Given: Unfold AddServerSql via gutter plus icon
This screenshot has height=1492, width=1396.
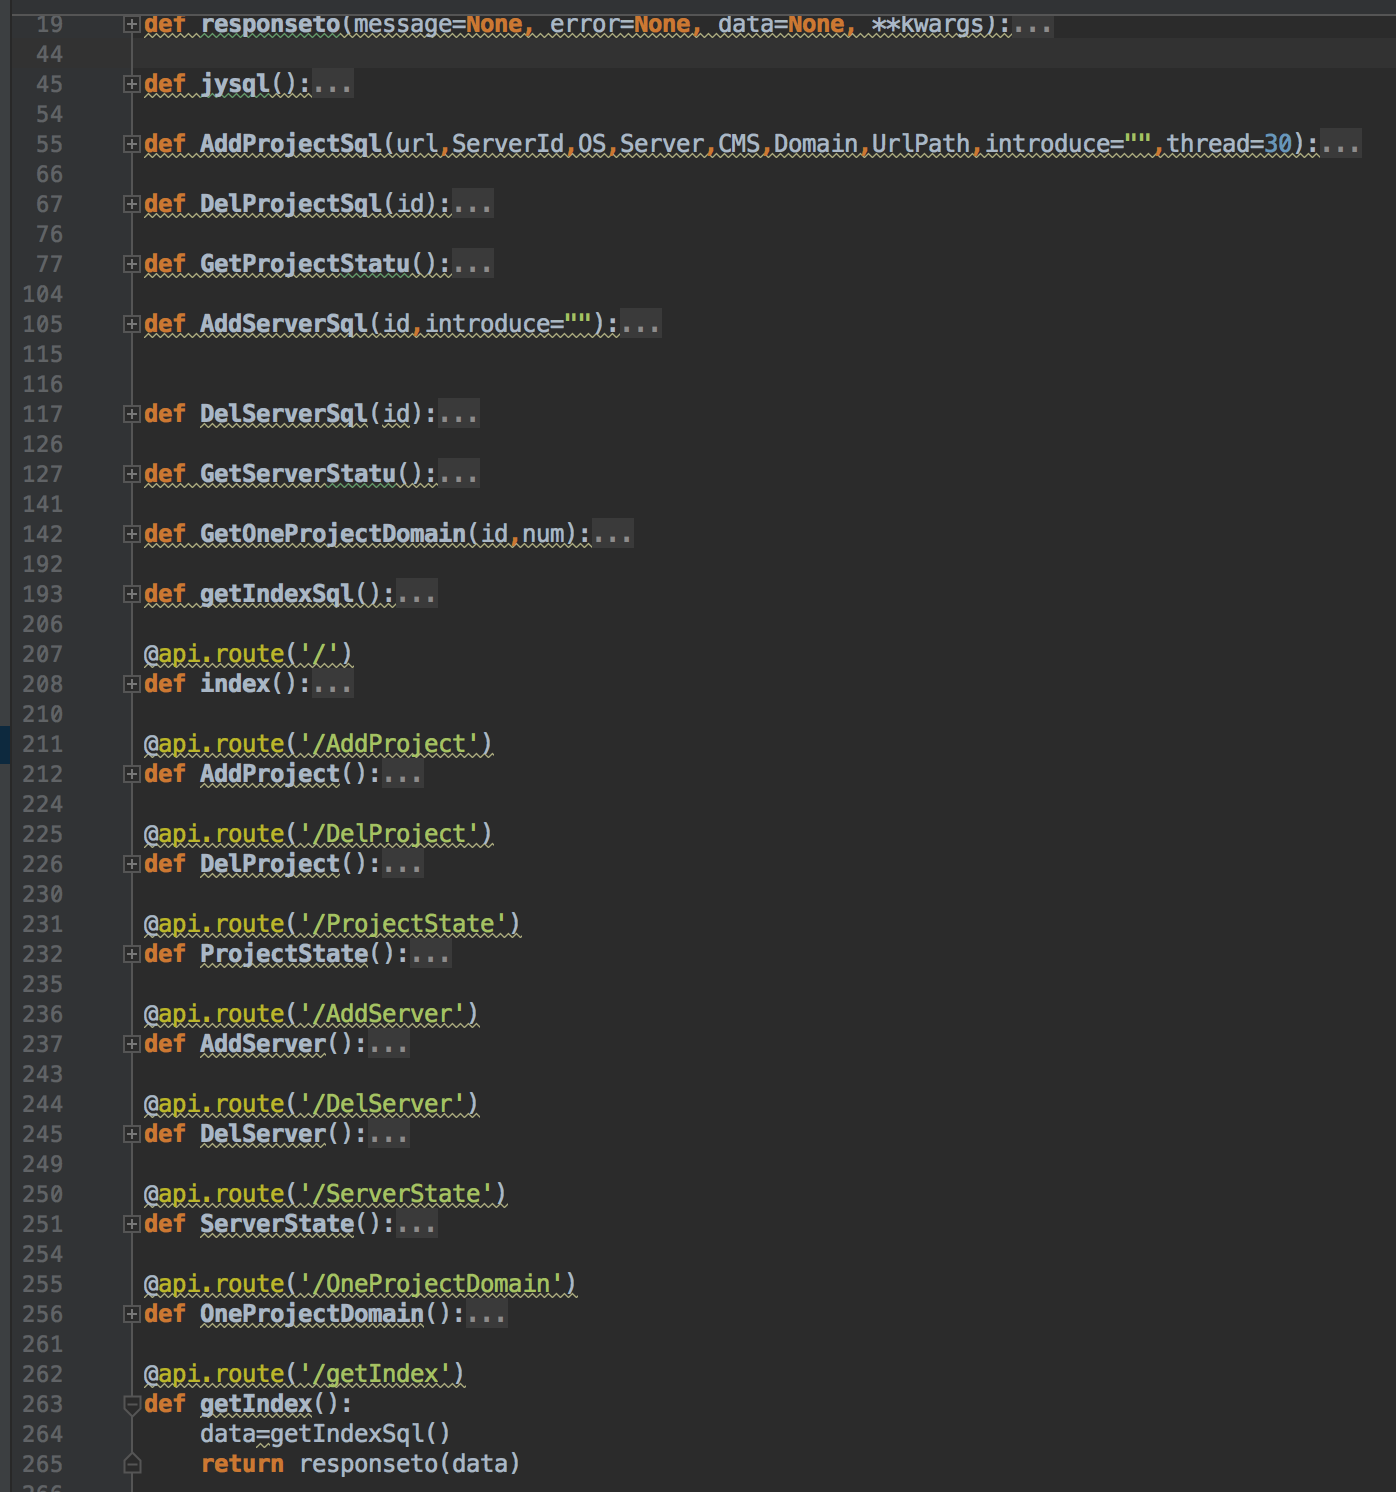Looking at the screenshot, I should pyautogui.click(x=131, y=324).
